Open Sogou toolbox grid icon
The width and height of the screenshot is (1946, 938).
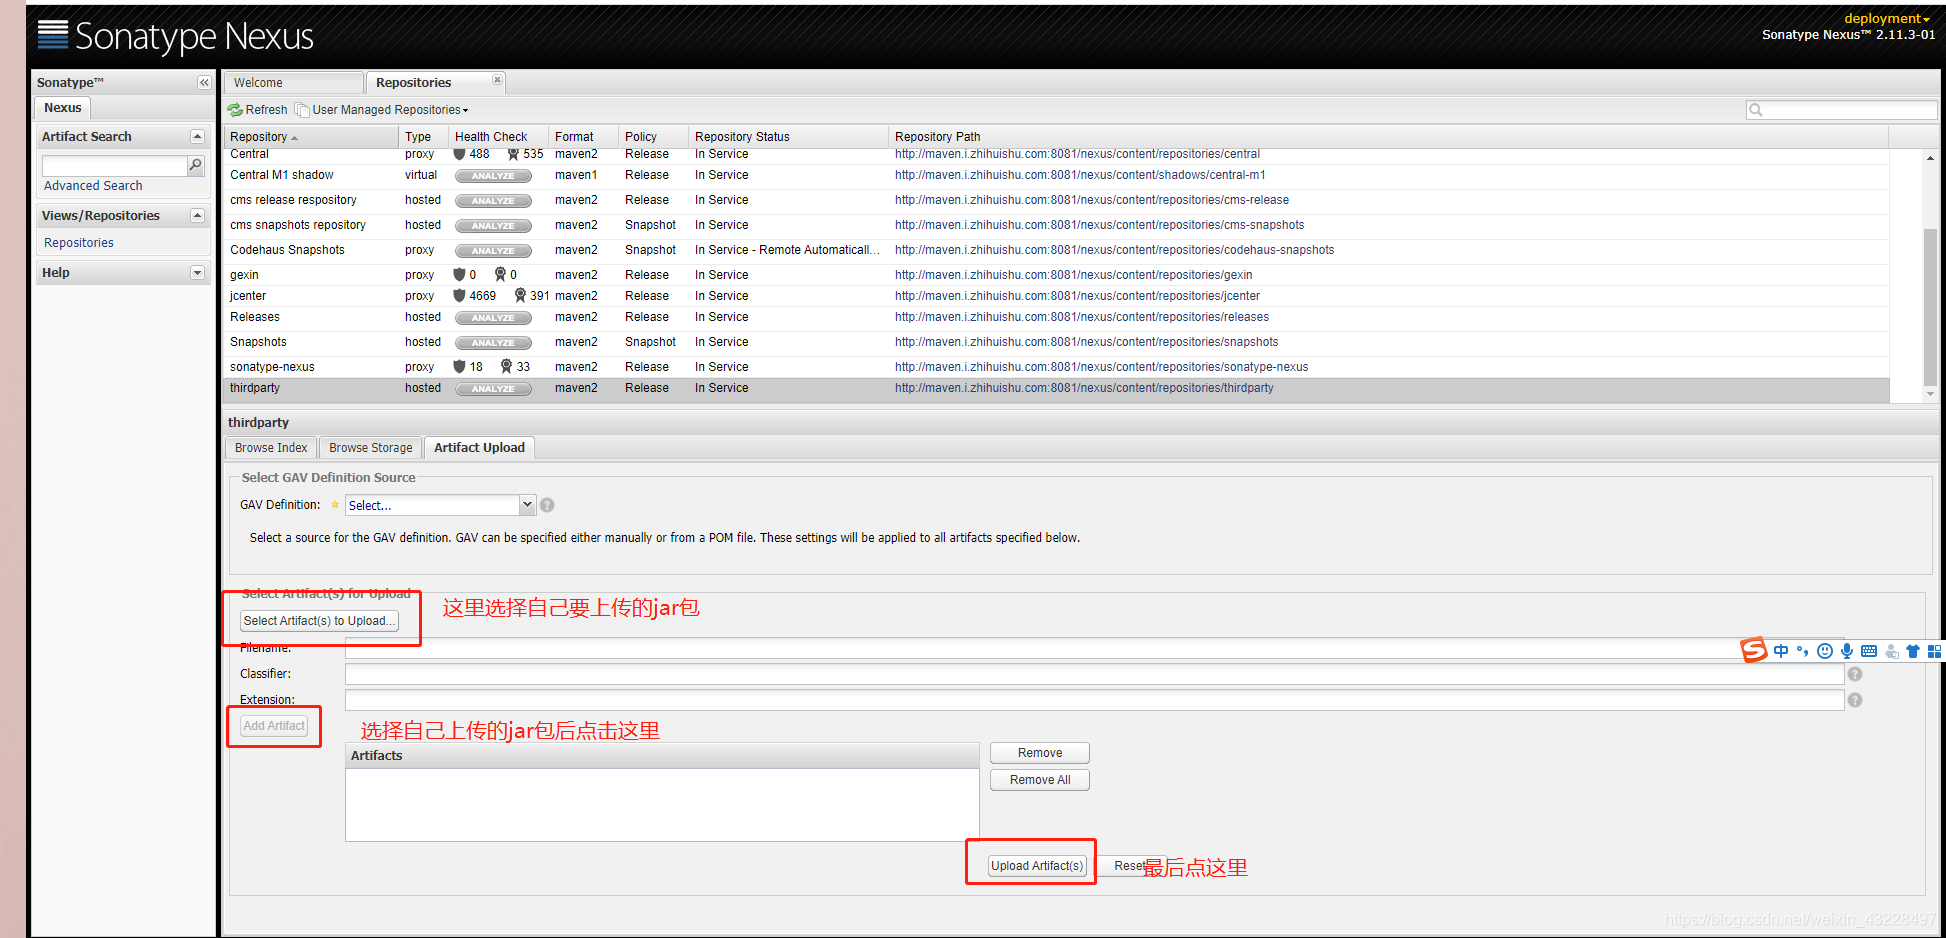1935,651
